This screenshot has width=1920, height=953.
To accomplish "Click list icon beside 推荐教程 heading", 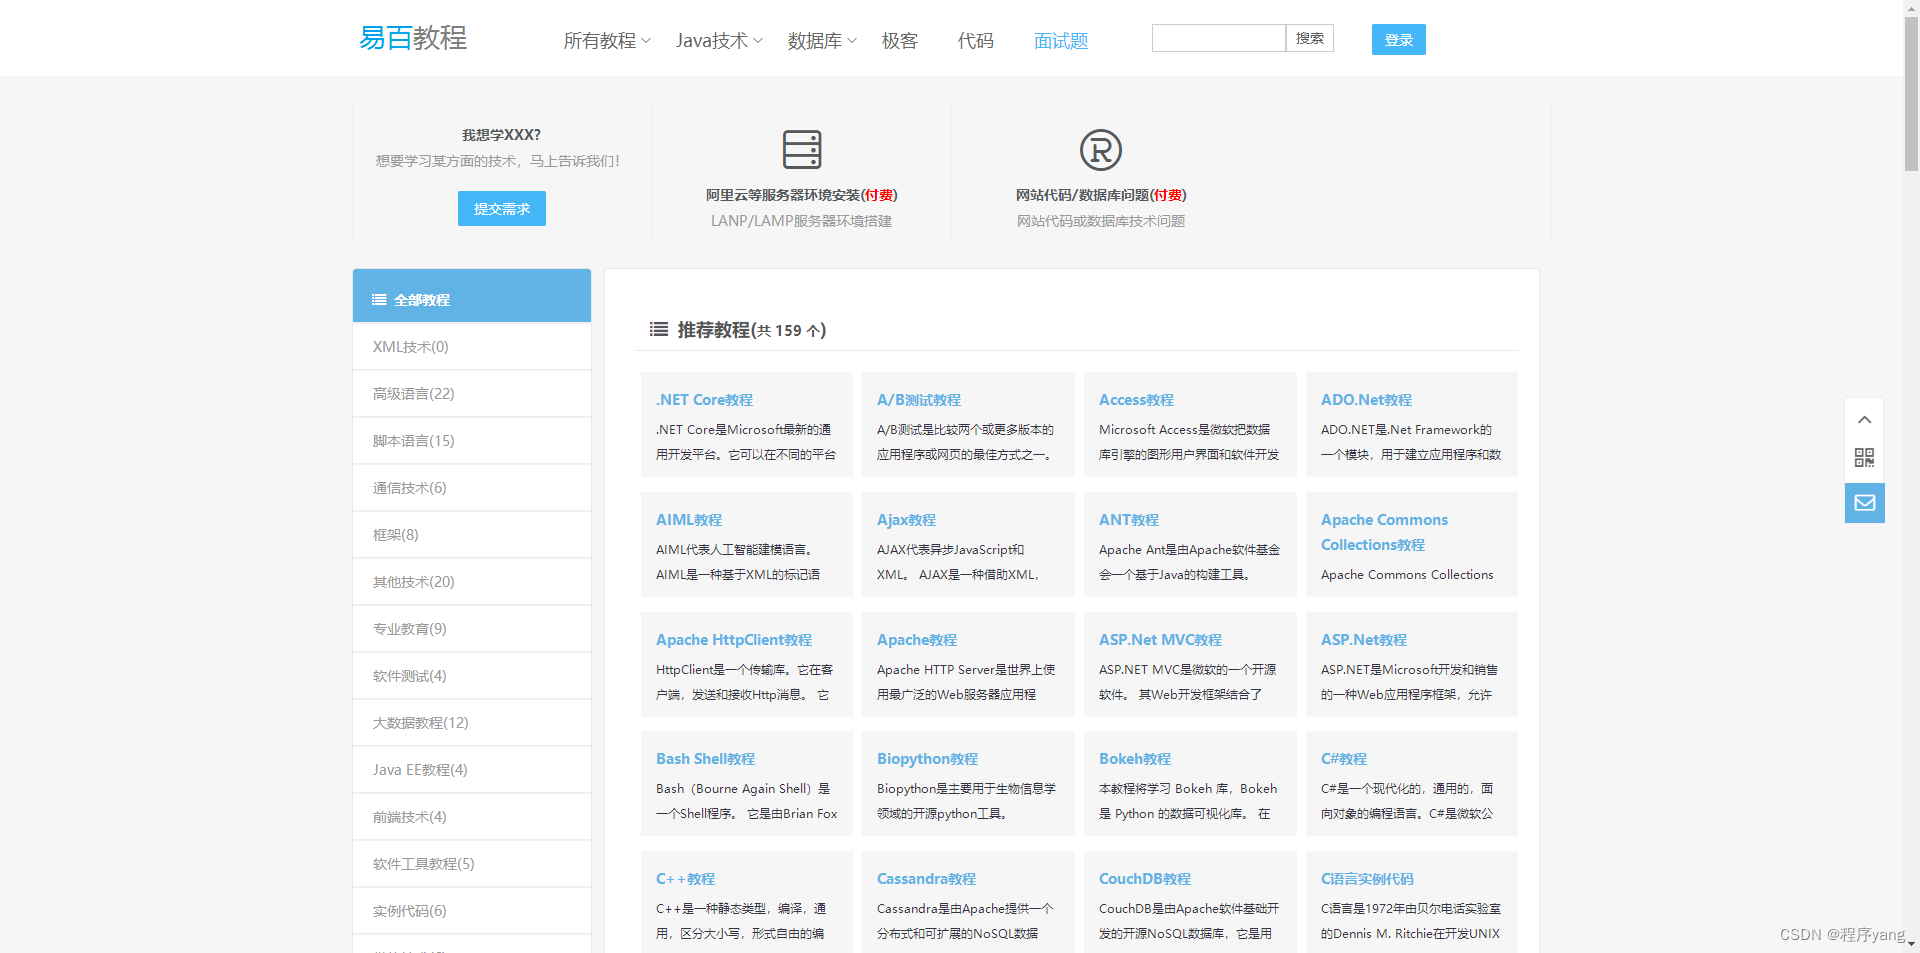I will pyautogui.click(x=659, y=329).
